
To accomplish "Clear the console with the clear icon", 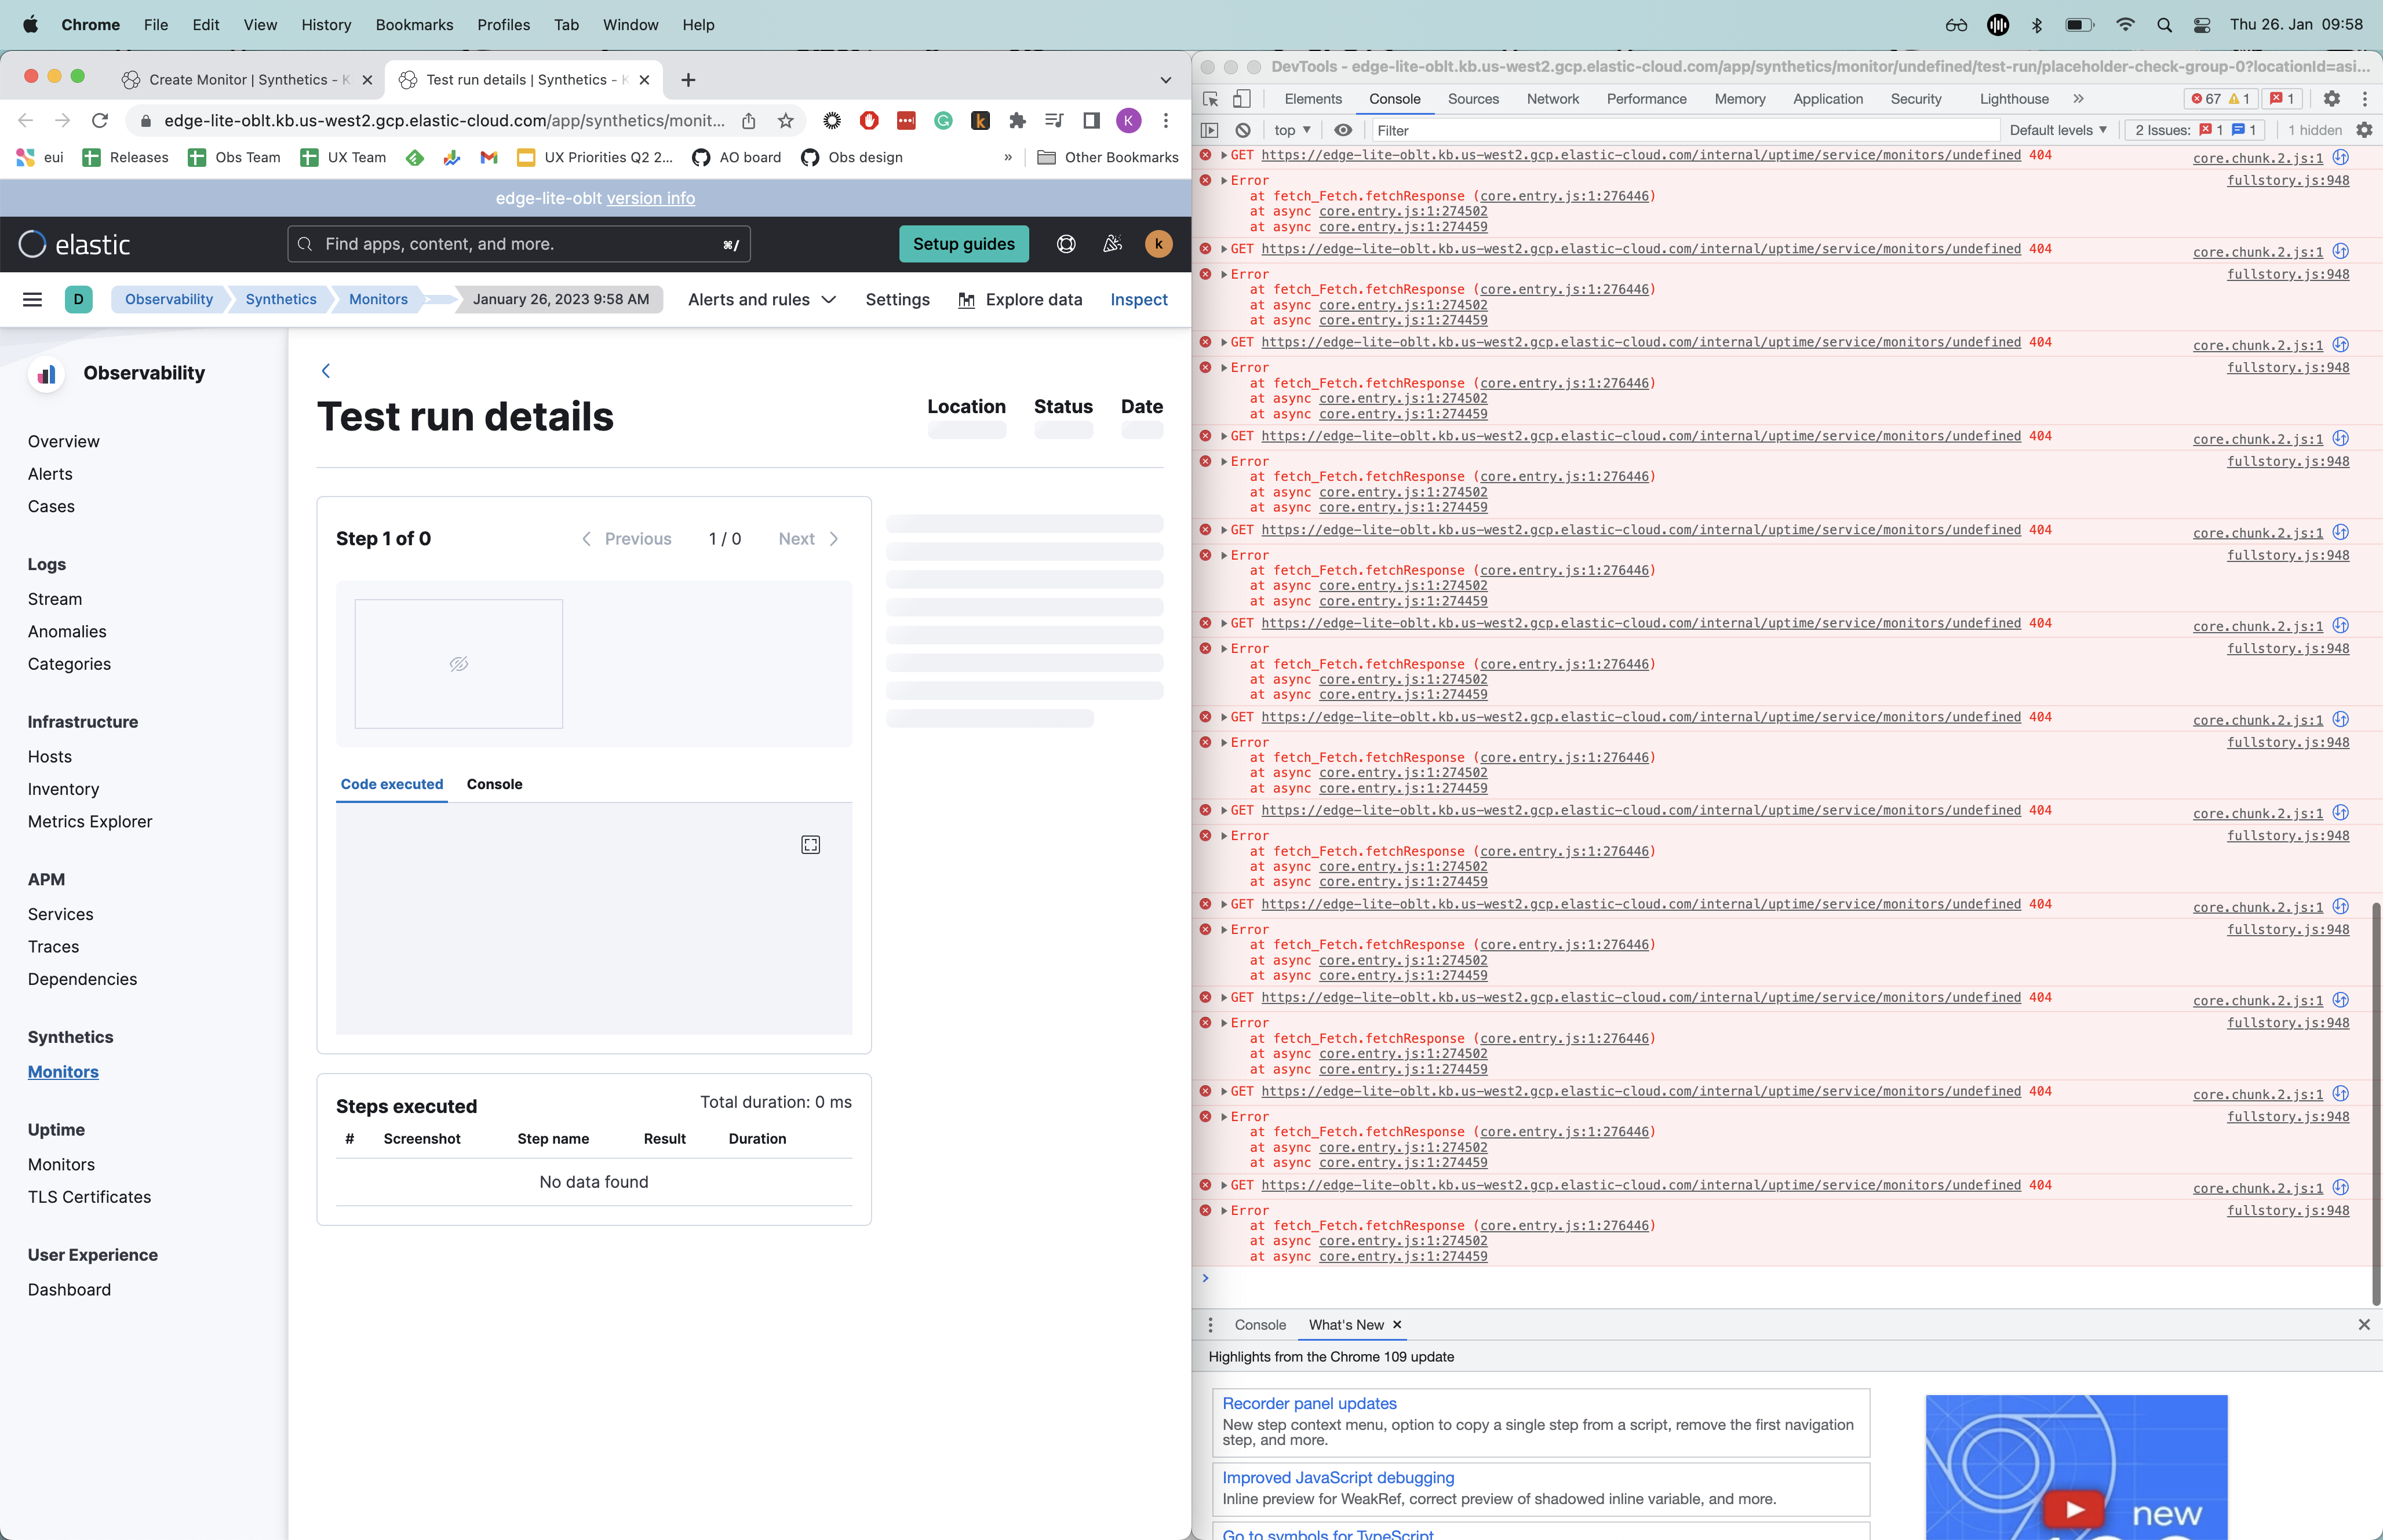I will click(x=1243, y=130).
